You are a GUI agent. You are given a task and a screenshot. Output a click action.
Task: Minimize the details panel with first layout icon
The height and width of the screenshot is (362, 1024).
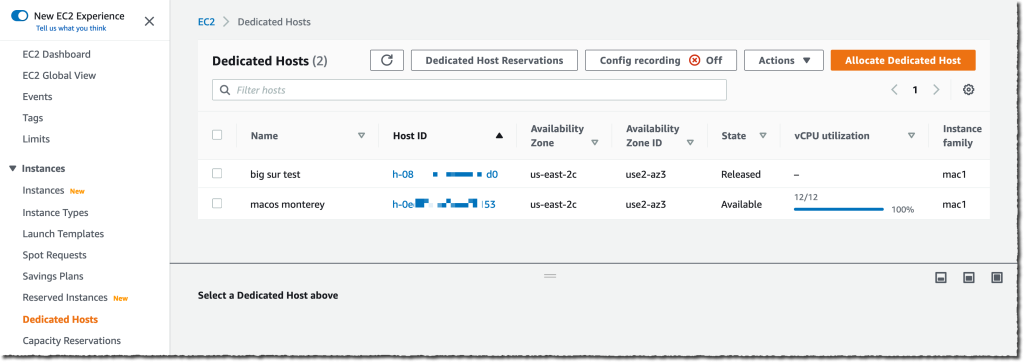tap(941, 278)
